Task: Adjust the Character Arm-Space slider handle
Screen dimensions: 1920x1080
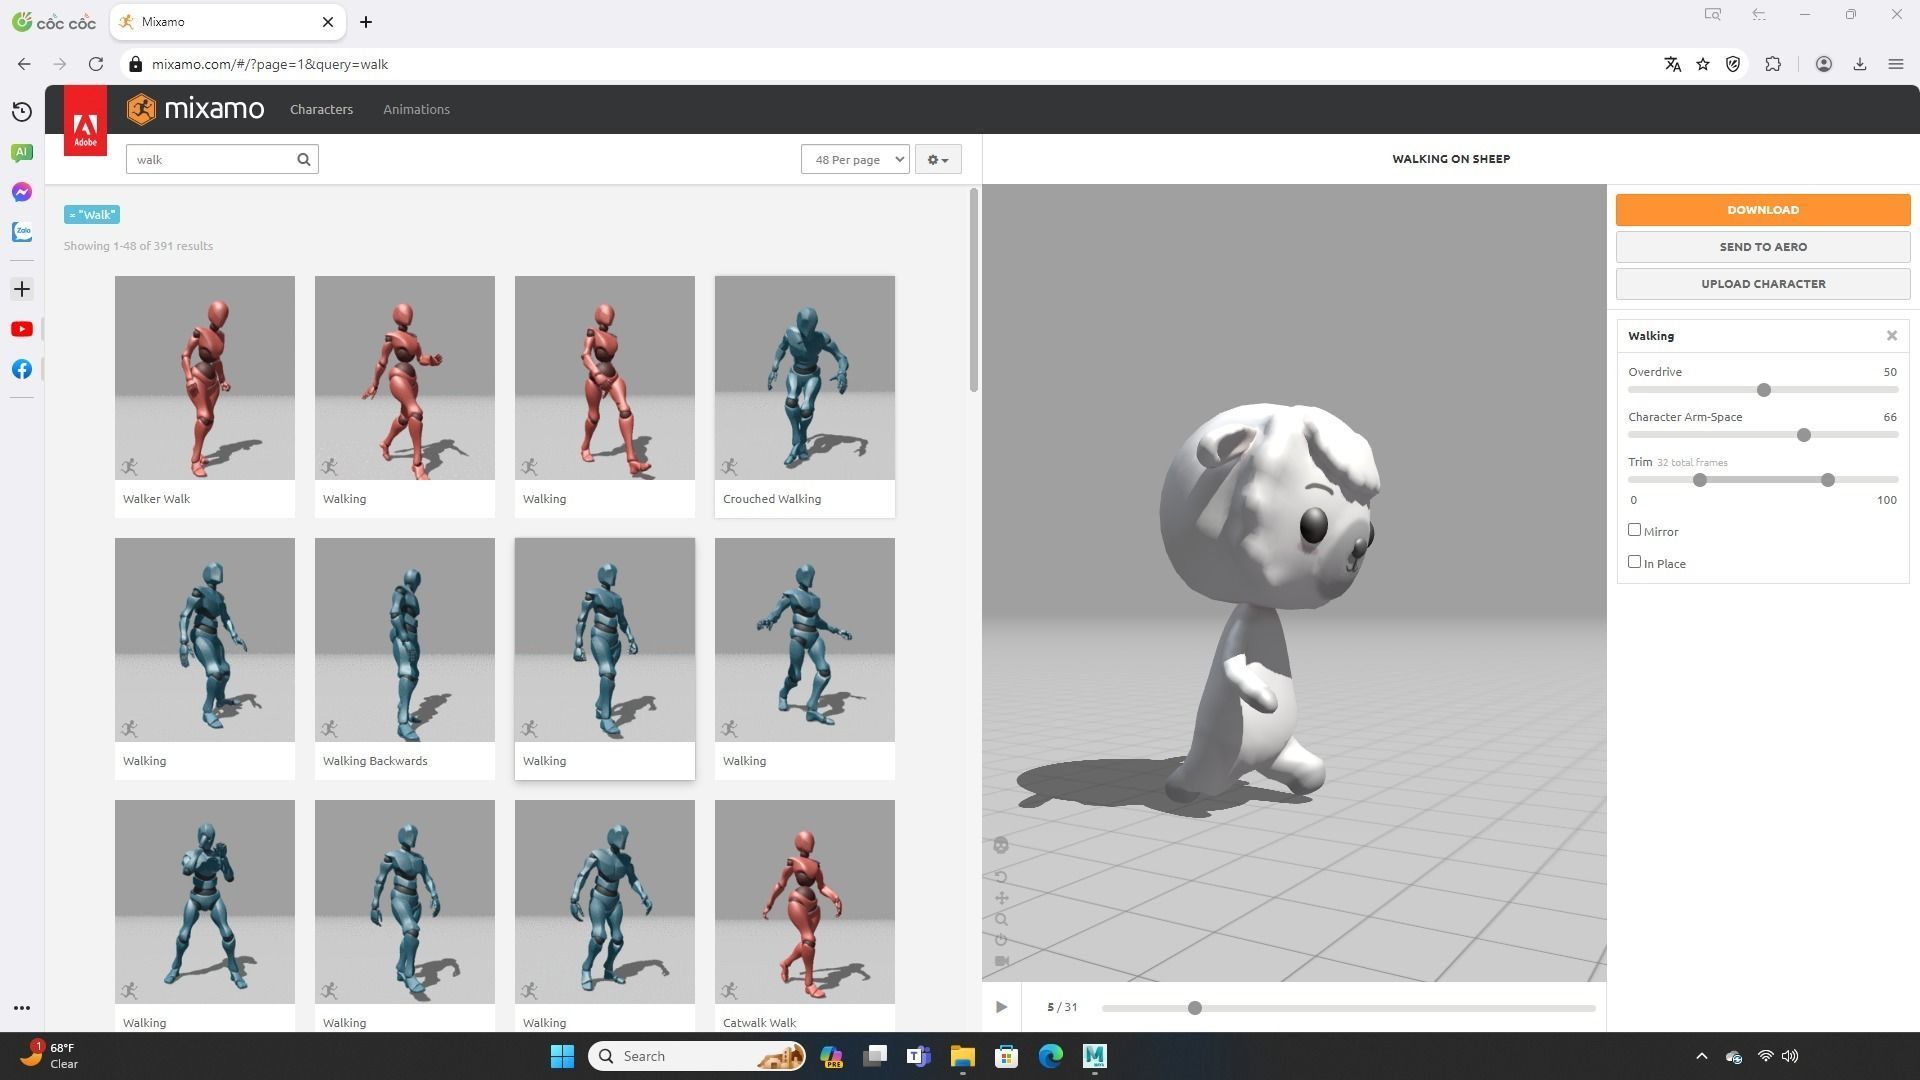Action: click(x=1803, y=435)
